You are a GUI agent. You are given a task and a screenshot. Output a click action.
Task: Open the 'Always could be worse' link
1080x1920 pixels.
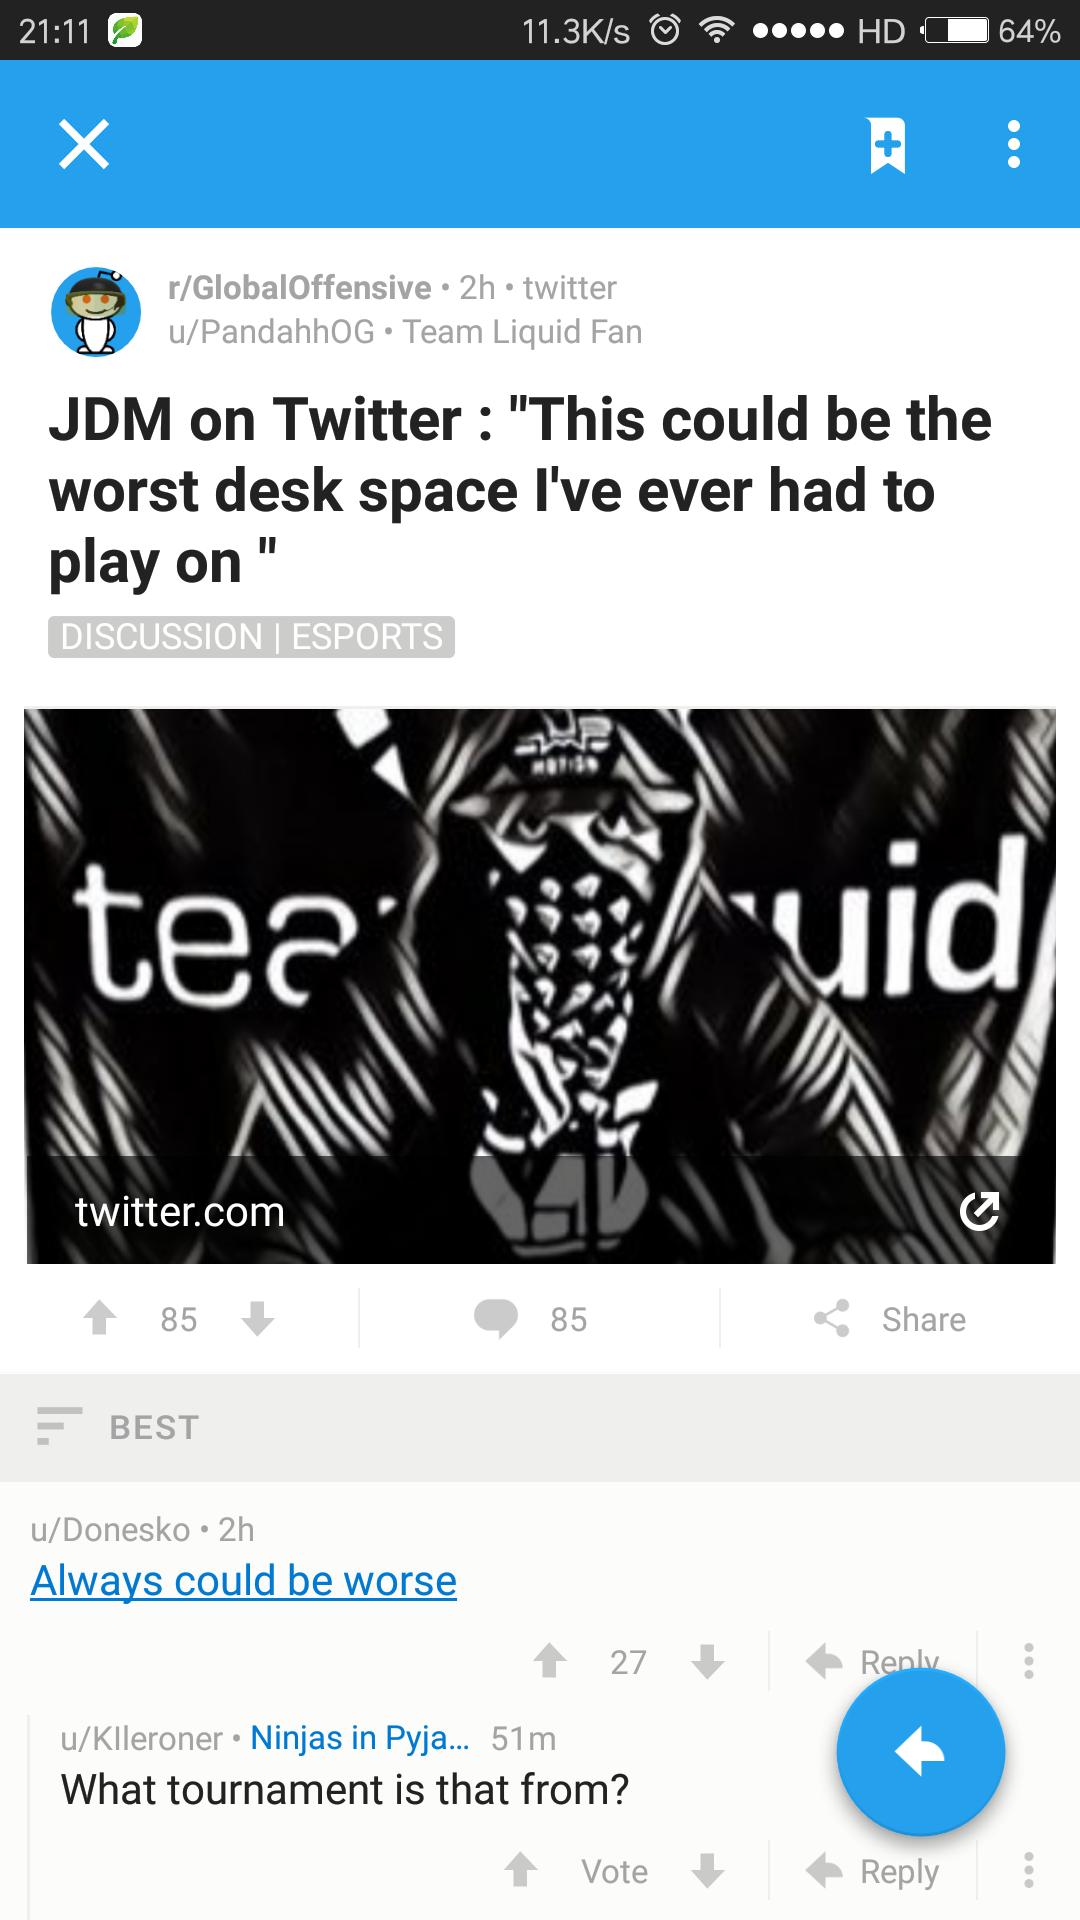pyautogui.click(x=244, y=1581)
